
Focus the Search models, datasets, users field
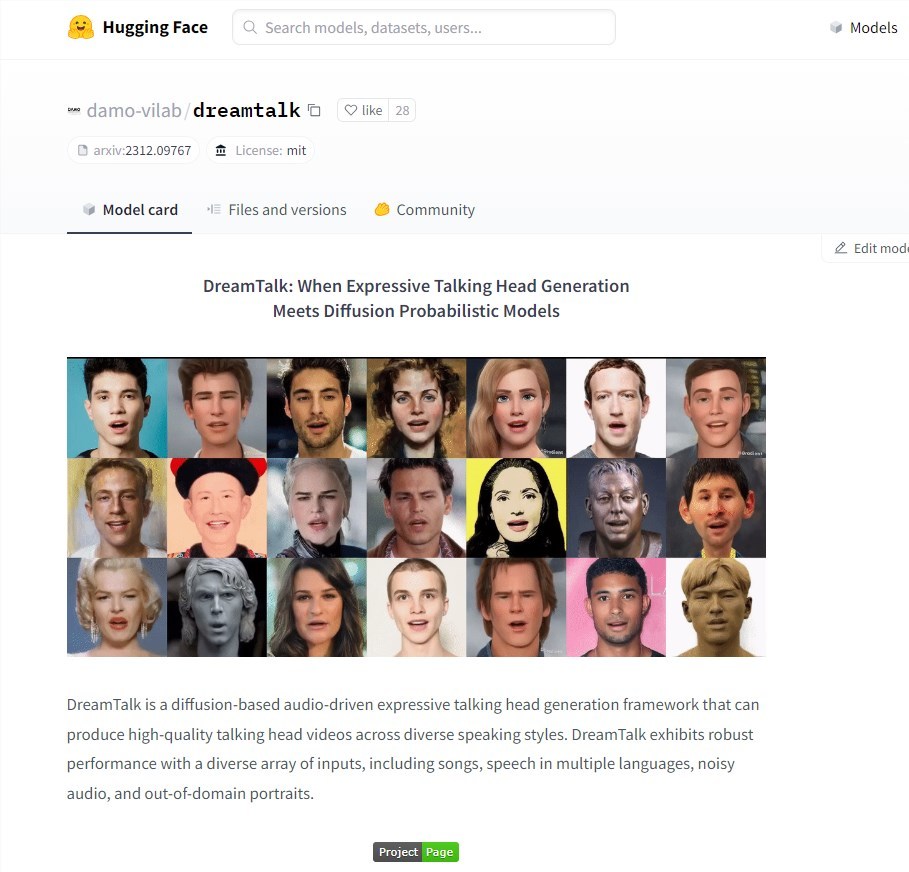tap(424, 27)
